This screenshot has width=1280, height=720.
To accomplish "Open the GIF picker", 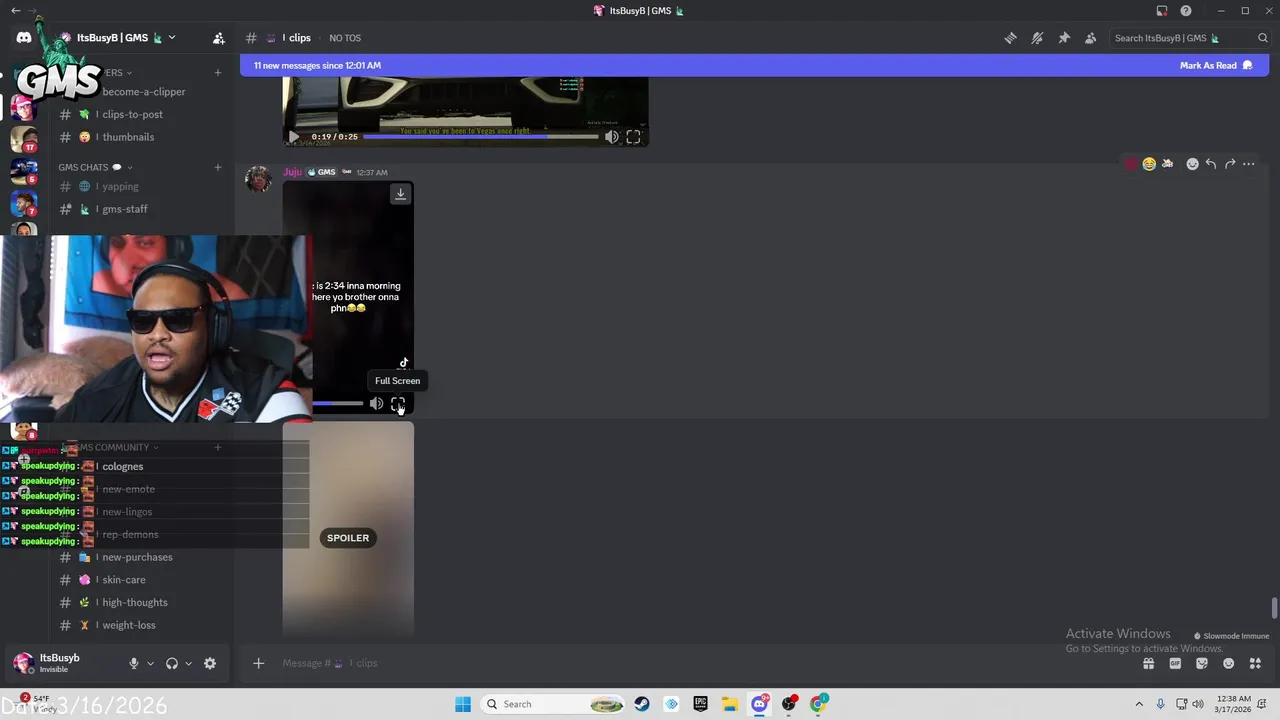I will click(1175, 663).
